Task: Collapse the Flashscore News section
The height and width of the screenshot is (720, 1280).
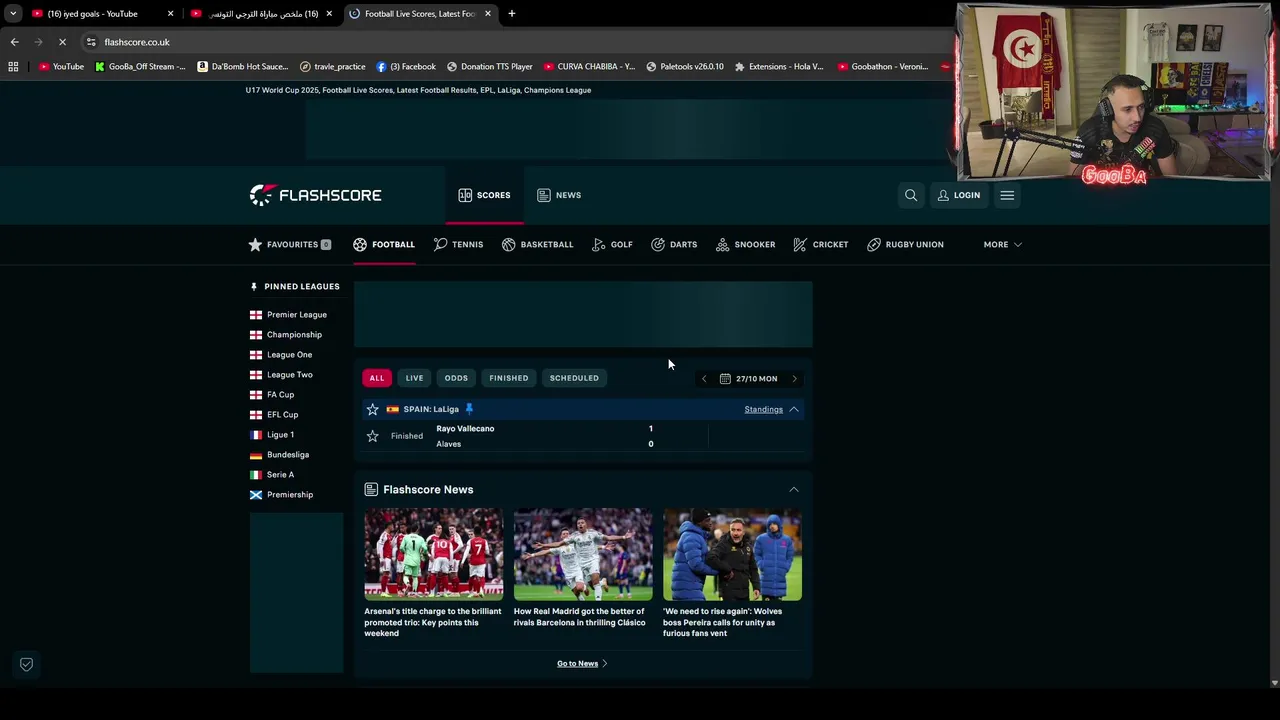Action: coord(794,489)
